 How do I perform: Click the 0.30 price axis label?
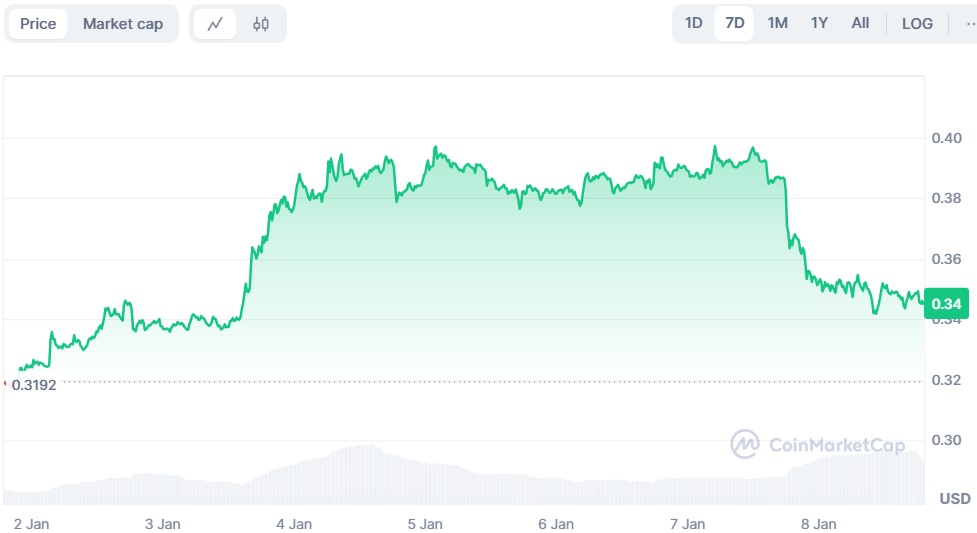tap(947, 440)
